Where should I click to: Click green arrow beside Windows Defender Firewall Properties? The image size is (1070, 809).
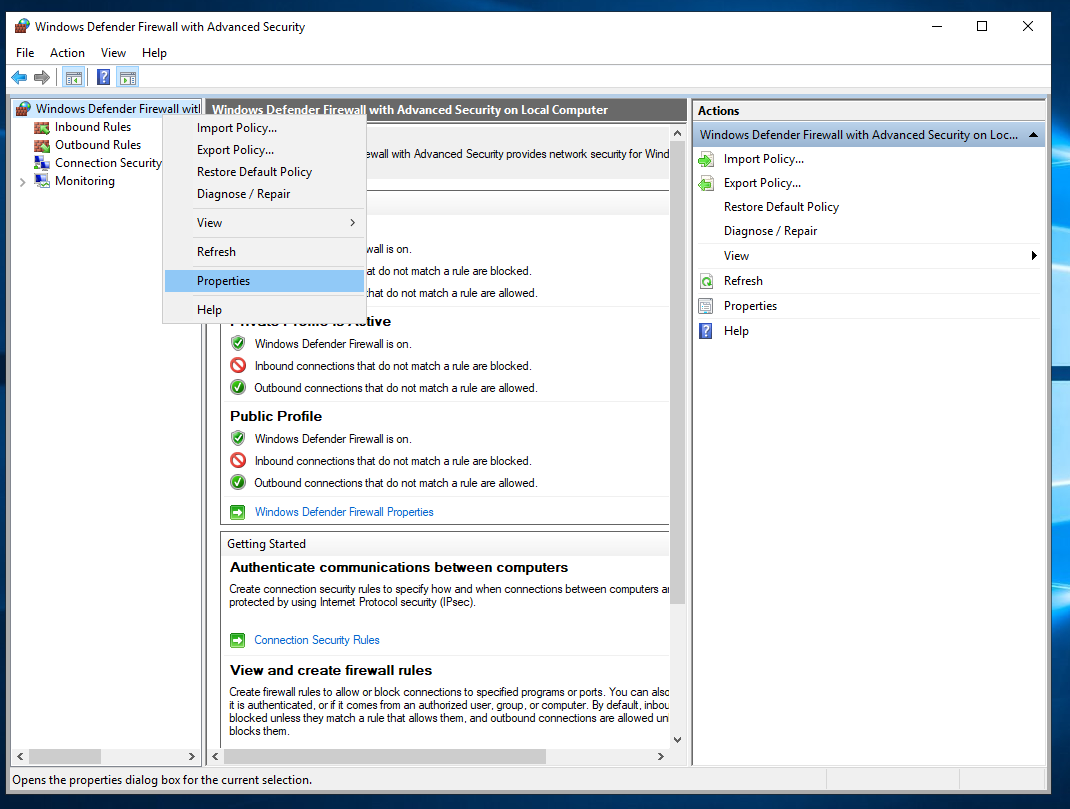(x=237, y=512)
